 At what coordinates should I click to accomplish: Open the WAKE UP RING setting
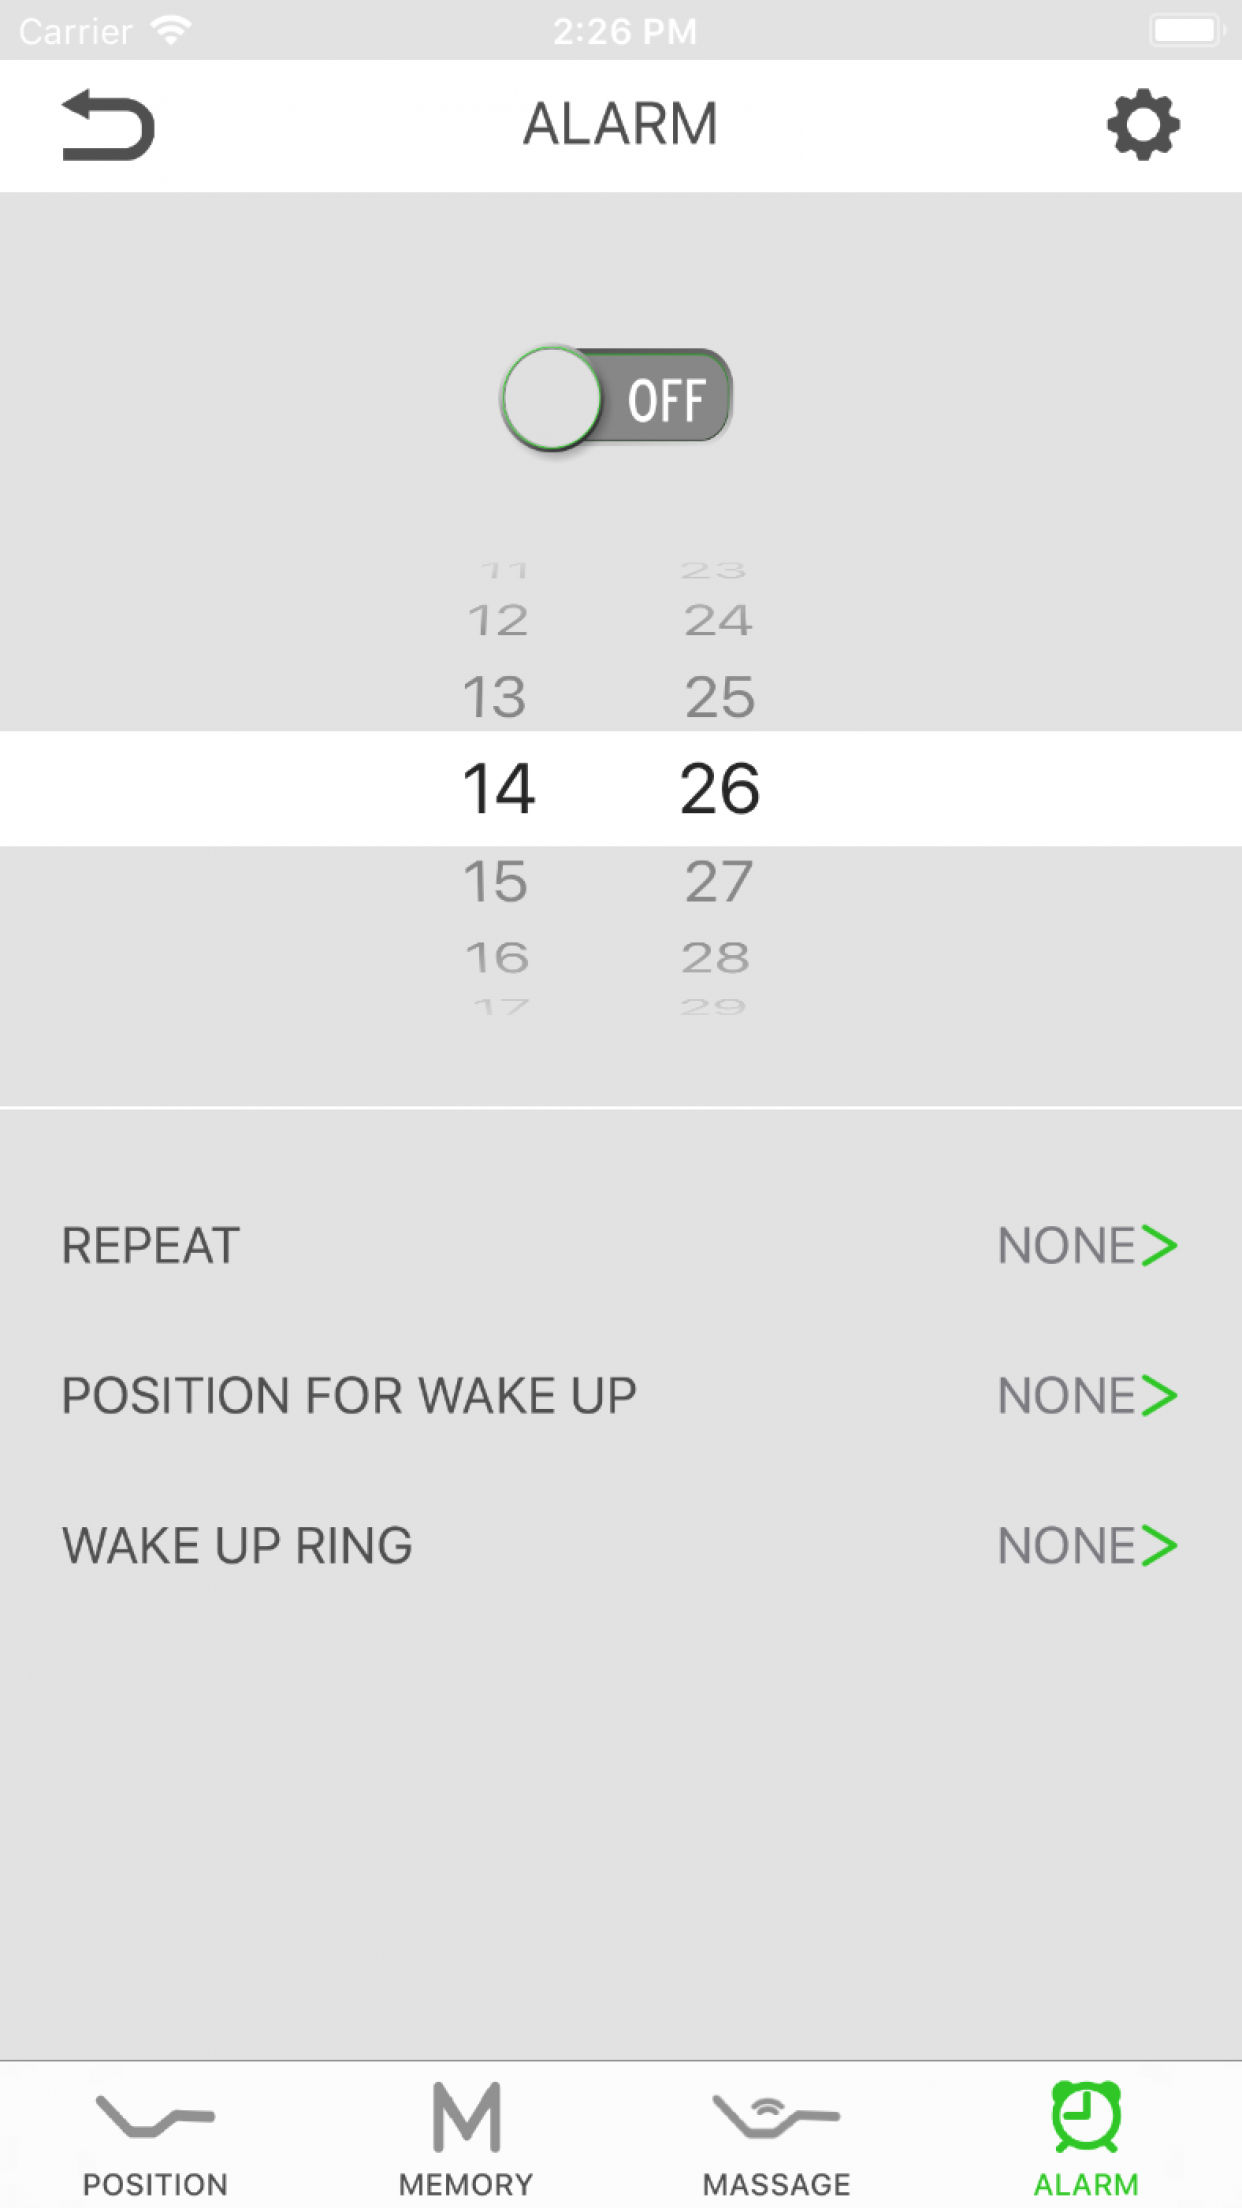coord(237,1546)
